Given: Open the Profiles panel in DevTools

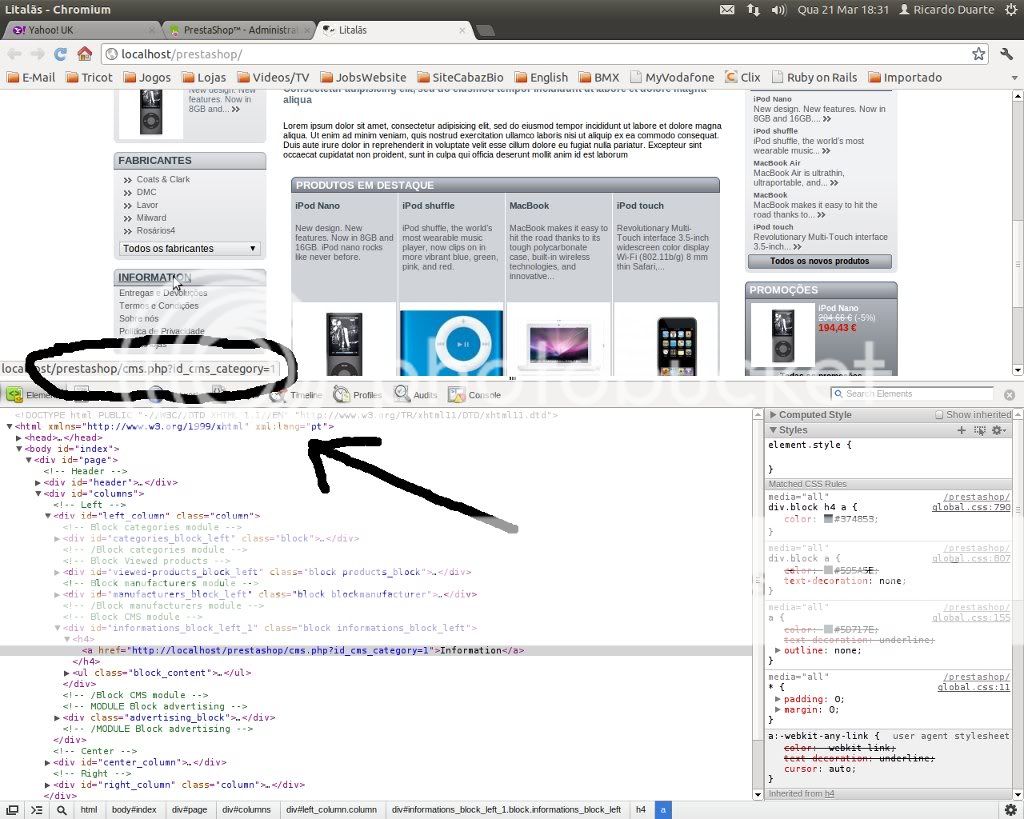Looking at the screenshot, I should (x=357, y=395).
